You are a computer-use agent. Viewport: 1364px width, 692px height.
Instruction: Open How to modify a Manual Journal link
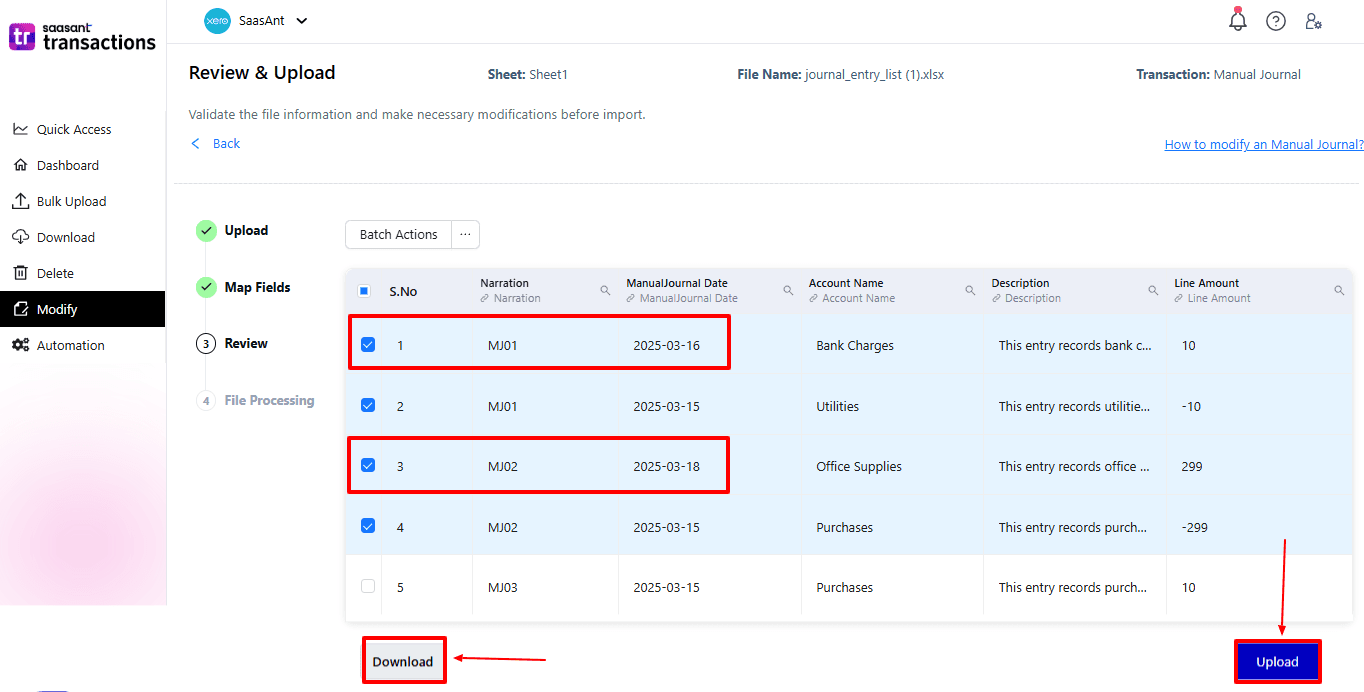(x=1263, y=144)
